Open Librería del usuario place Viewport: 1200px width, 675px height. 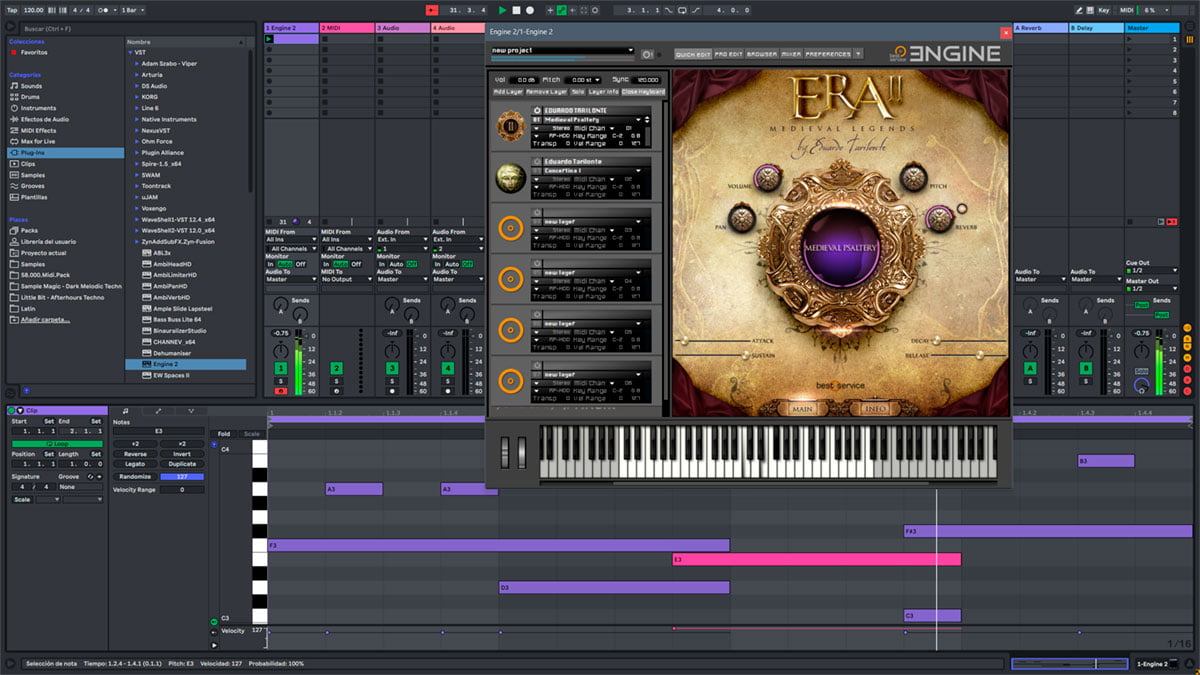tap(48, 241)
